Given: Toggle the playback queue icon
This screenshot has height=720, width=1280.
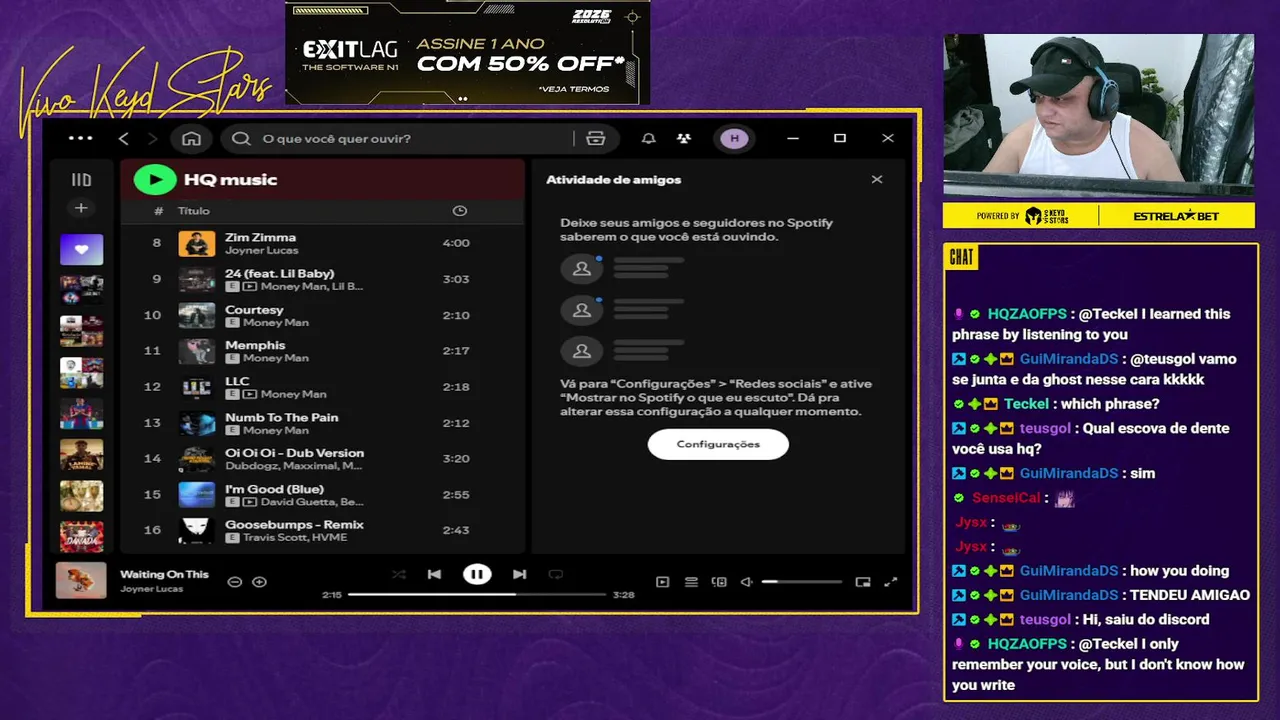Looking at the screenshot, I should point(691,582).
